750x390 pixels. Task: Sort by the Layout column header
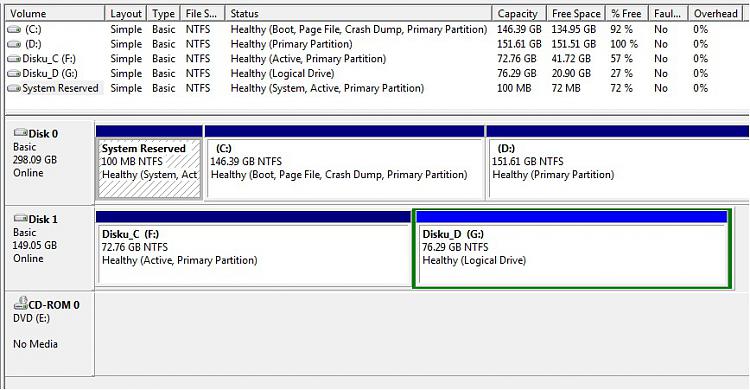point(126,13)
